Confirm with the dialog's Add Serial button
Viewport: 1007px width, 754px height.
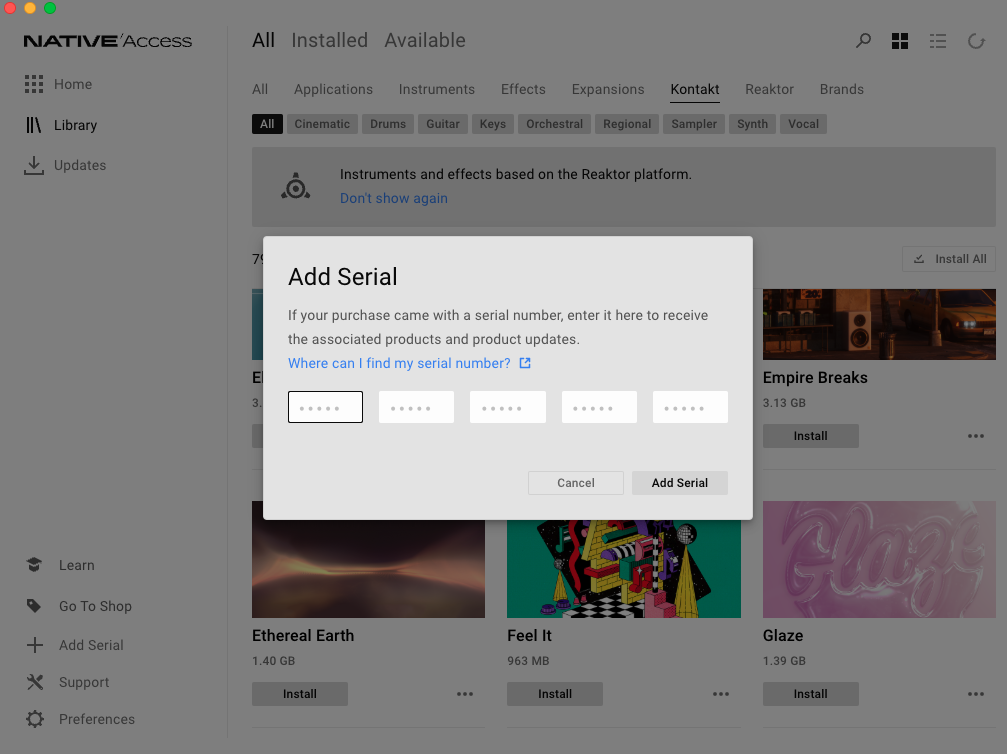click(x=679, y=483)
